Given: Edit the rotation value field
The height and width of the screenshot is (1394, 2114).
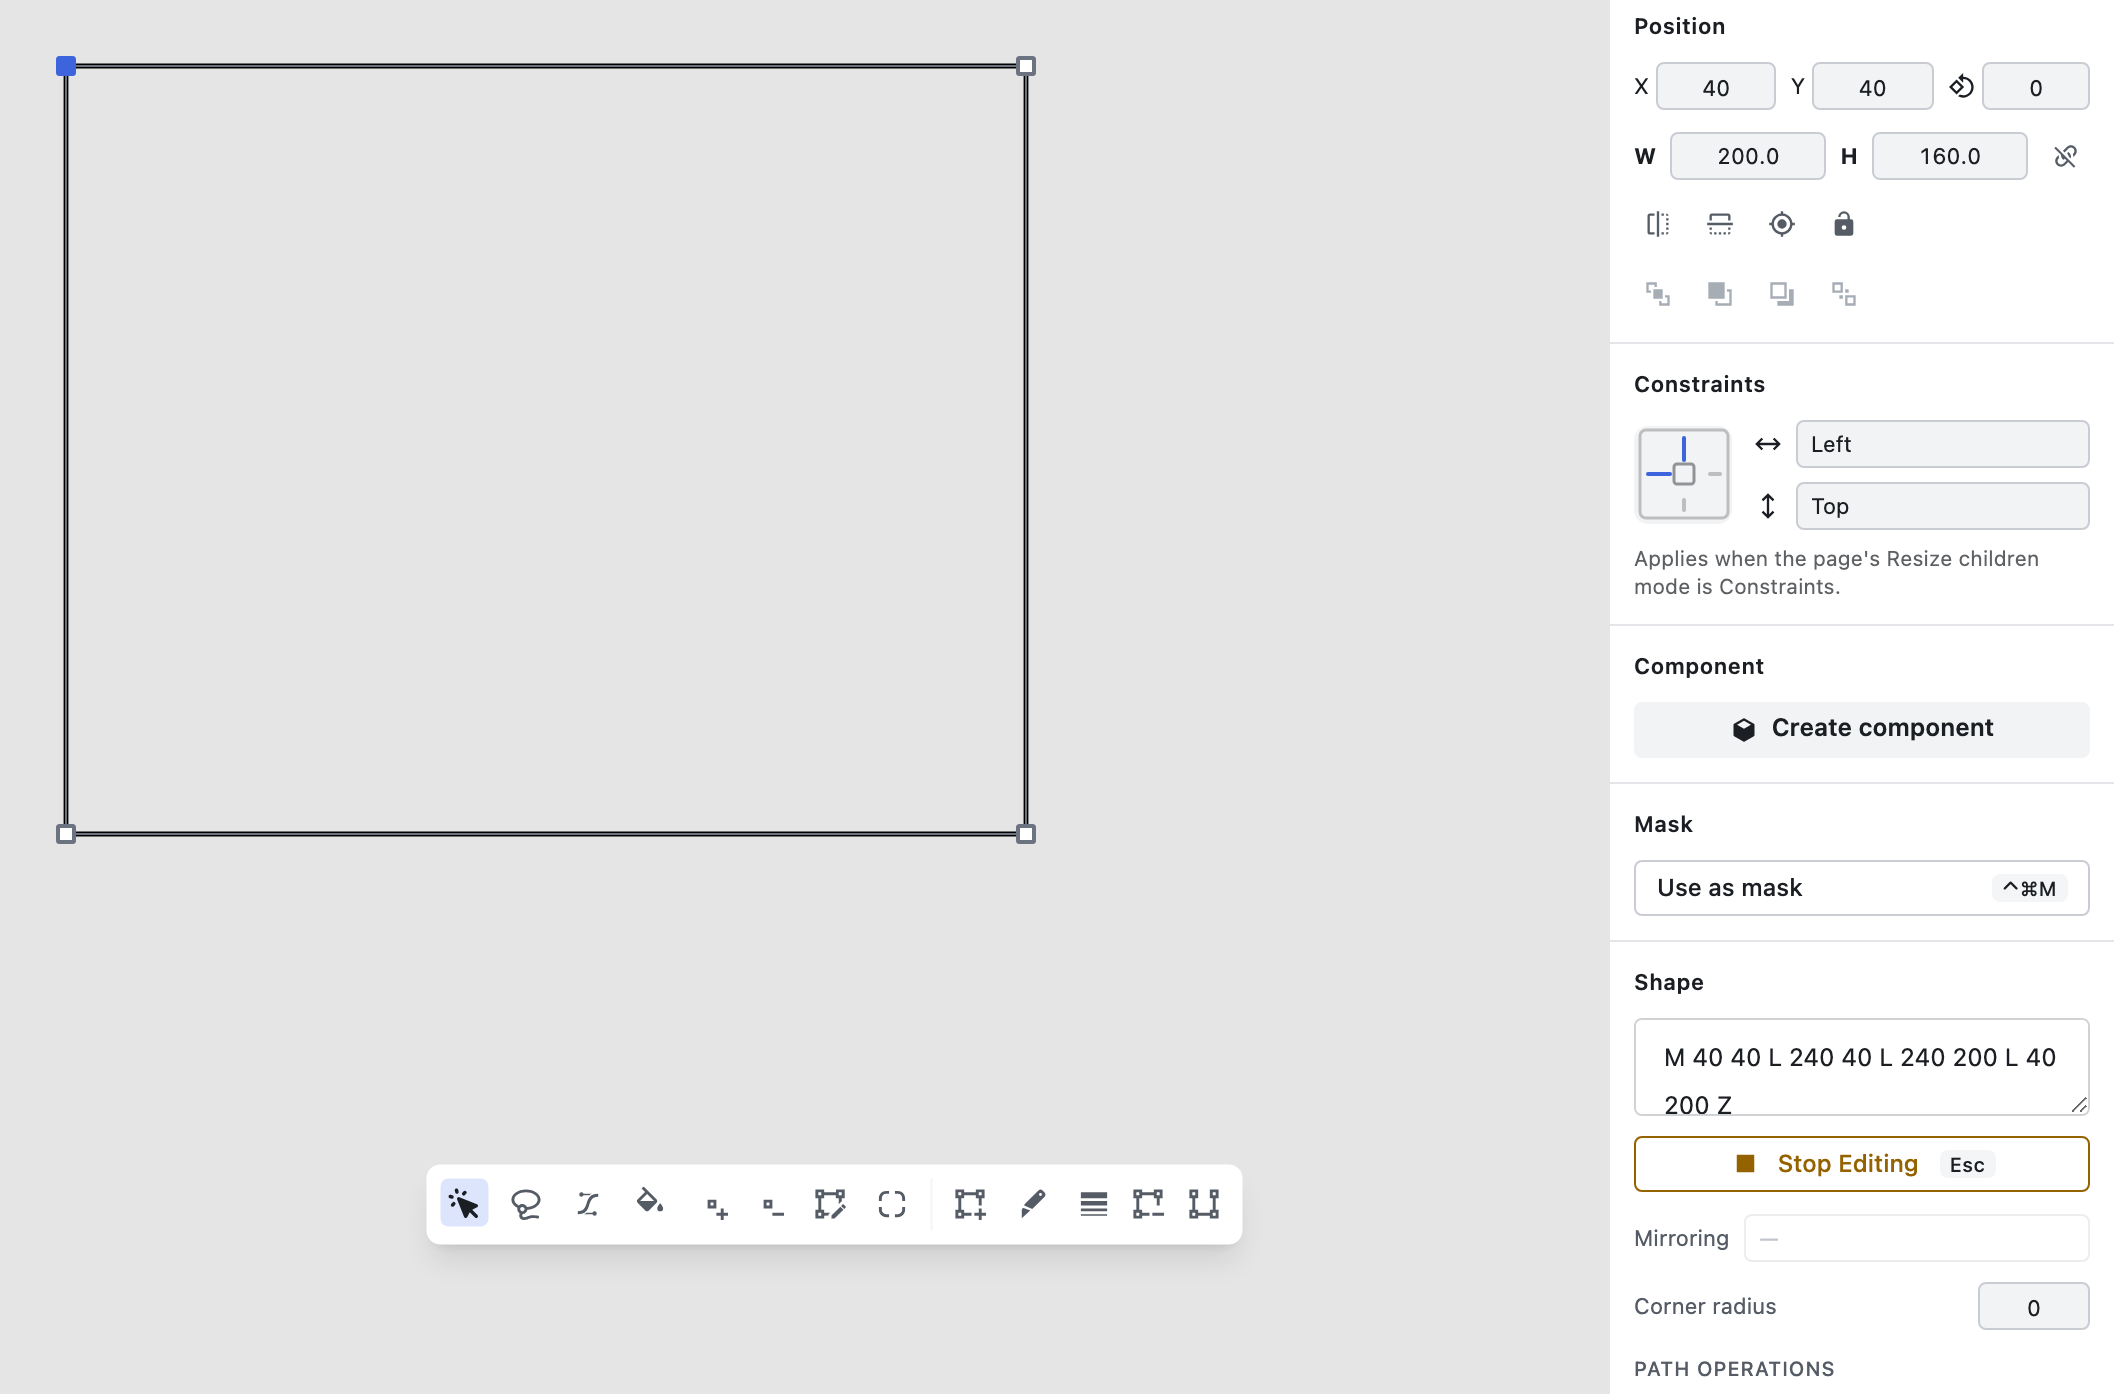Looking at the screenshot, I should pyautogui.click(x=2035, y=87).
